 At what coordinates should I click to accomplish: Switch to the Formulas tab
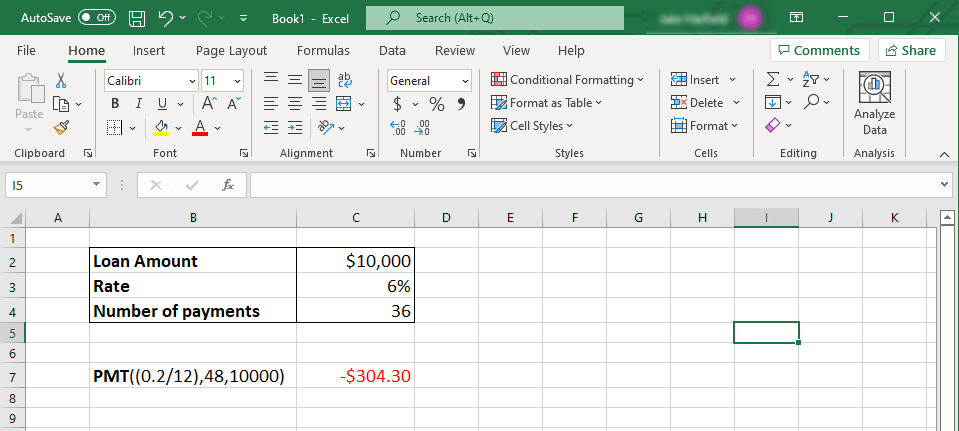point(323,51)
